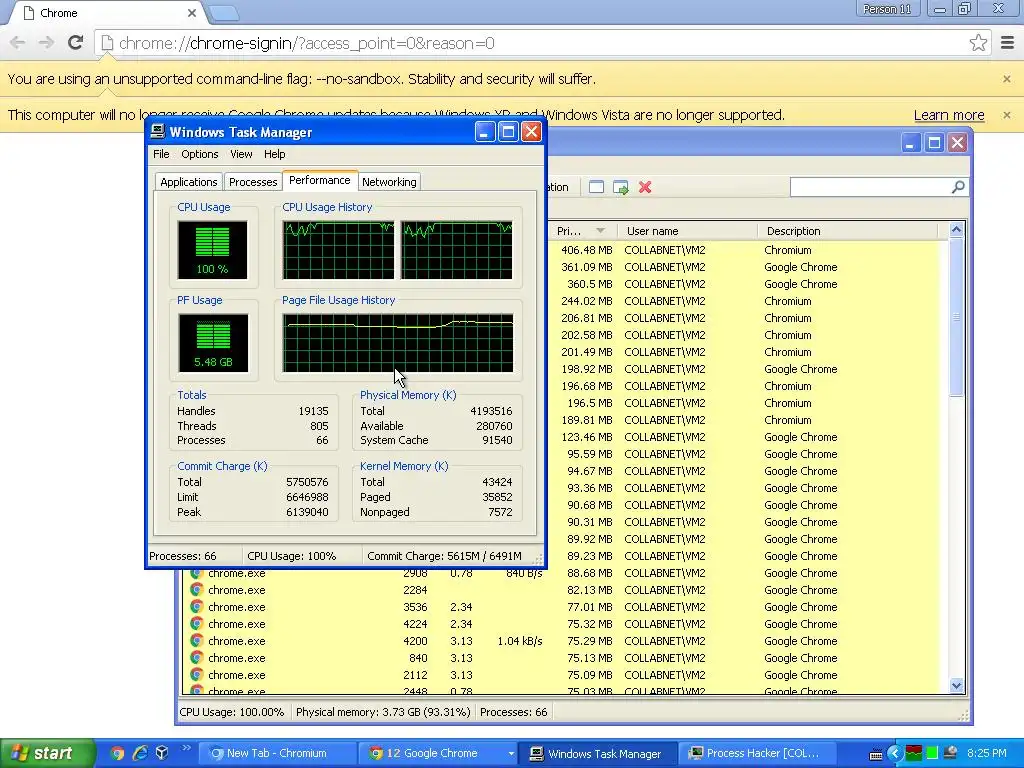
Task: Open Task Manager File menu
Action: (x=161, y=154)
